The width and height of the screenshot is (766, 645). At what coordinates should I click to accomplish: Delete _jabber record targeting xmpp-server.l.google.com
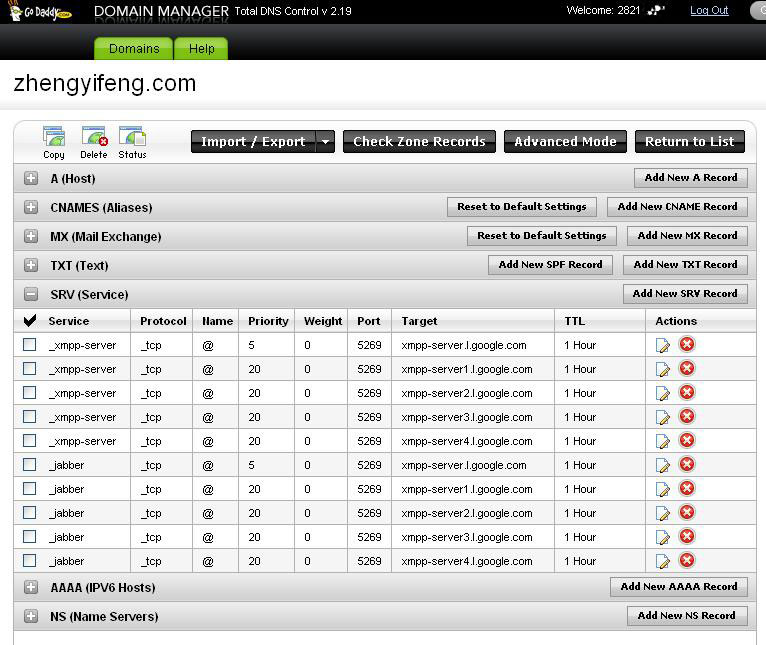[x=687, y=465]
